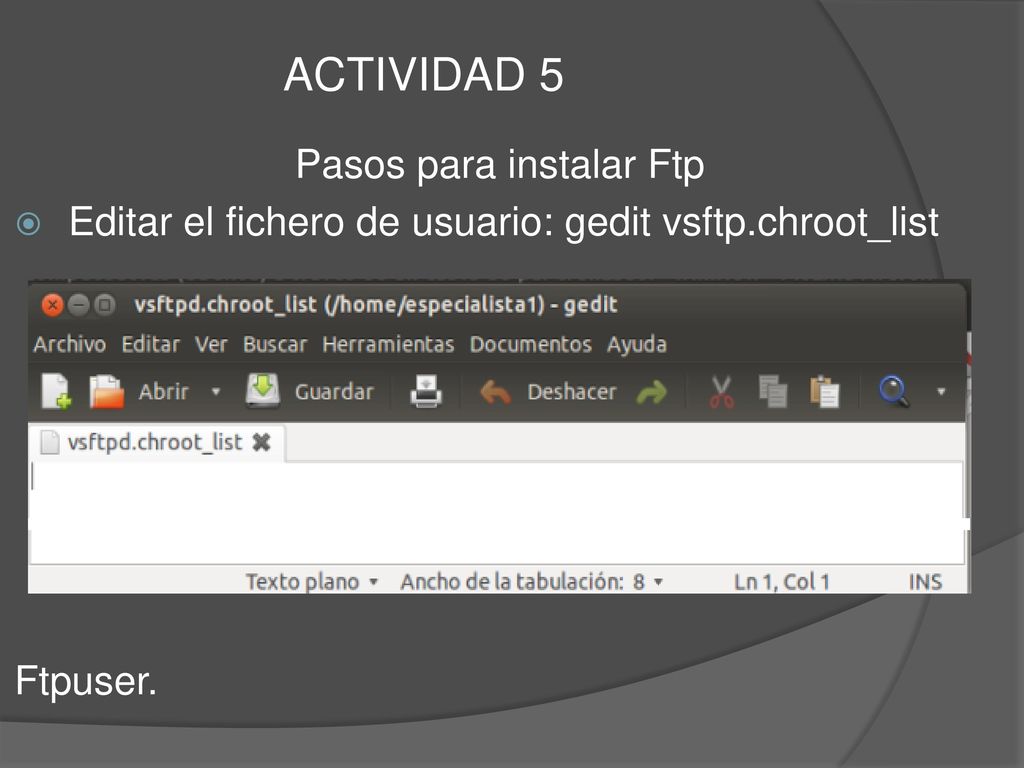Click the document icon on the tab
Viewport: 1024px width, 768px height.
tap(50, 442)
